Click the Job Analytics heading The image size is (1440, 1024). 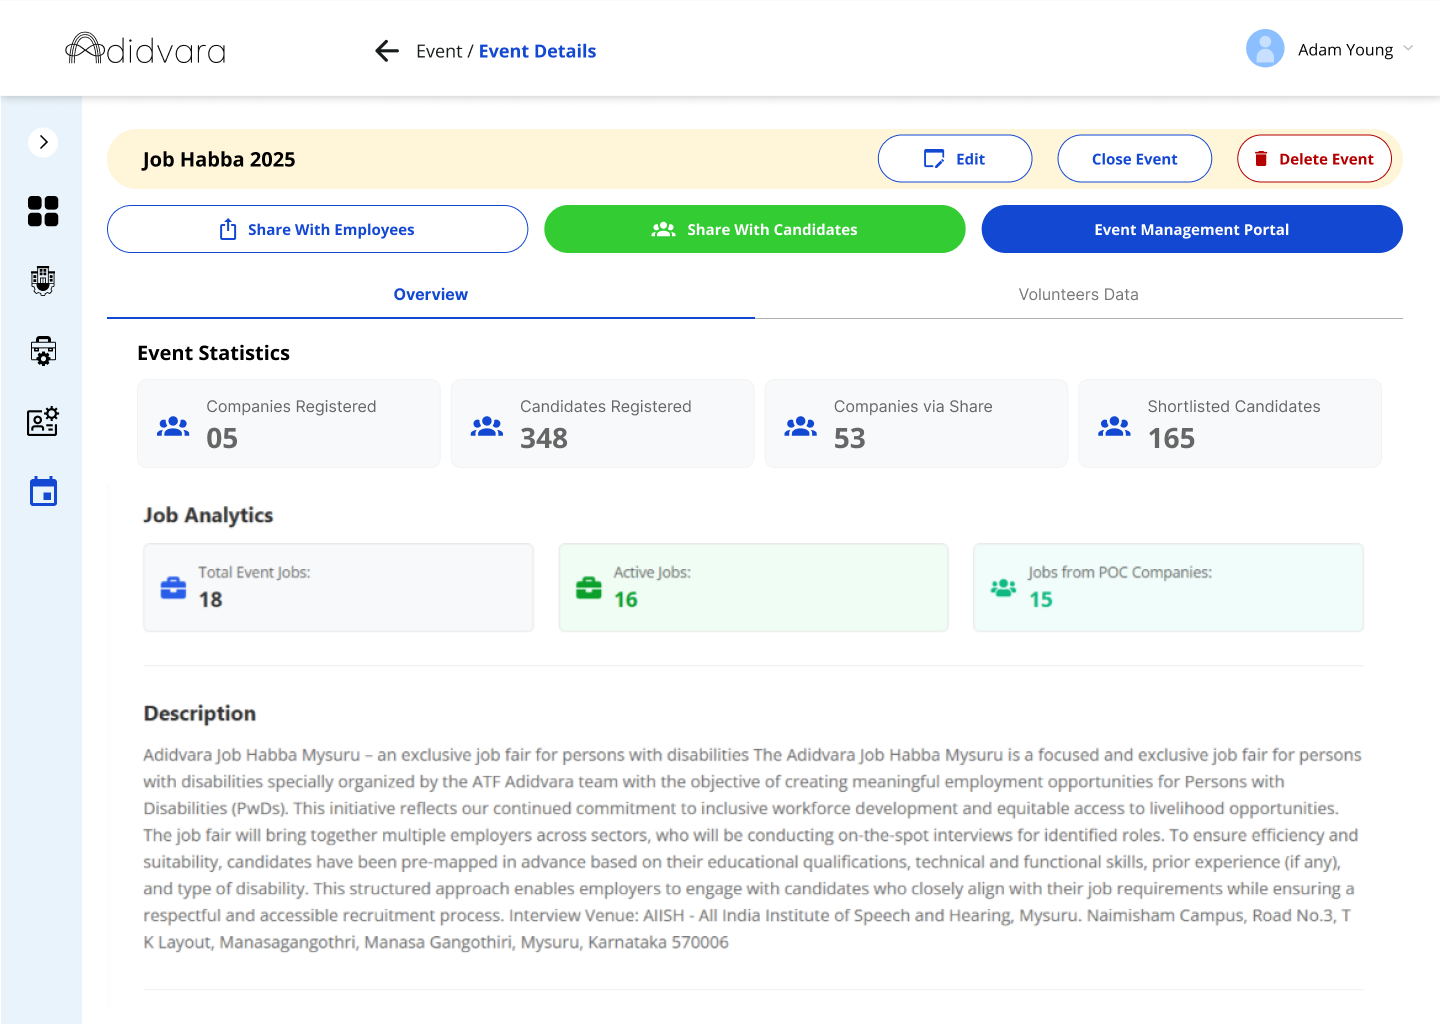[208, 515]
